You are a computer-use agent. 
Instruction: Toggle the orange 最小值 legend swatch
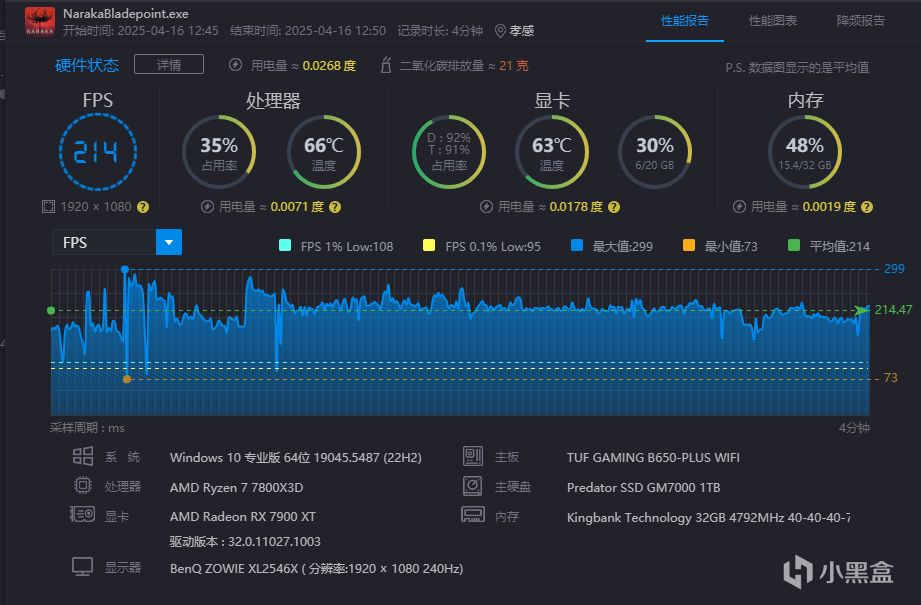click(x=688, y=246)
